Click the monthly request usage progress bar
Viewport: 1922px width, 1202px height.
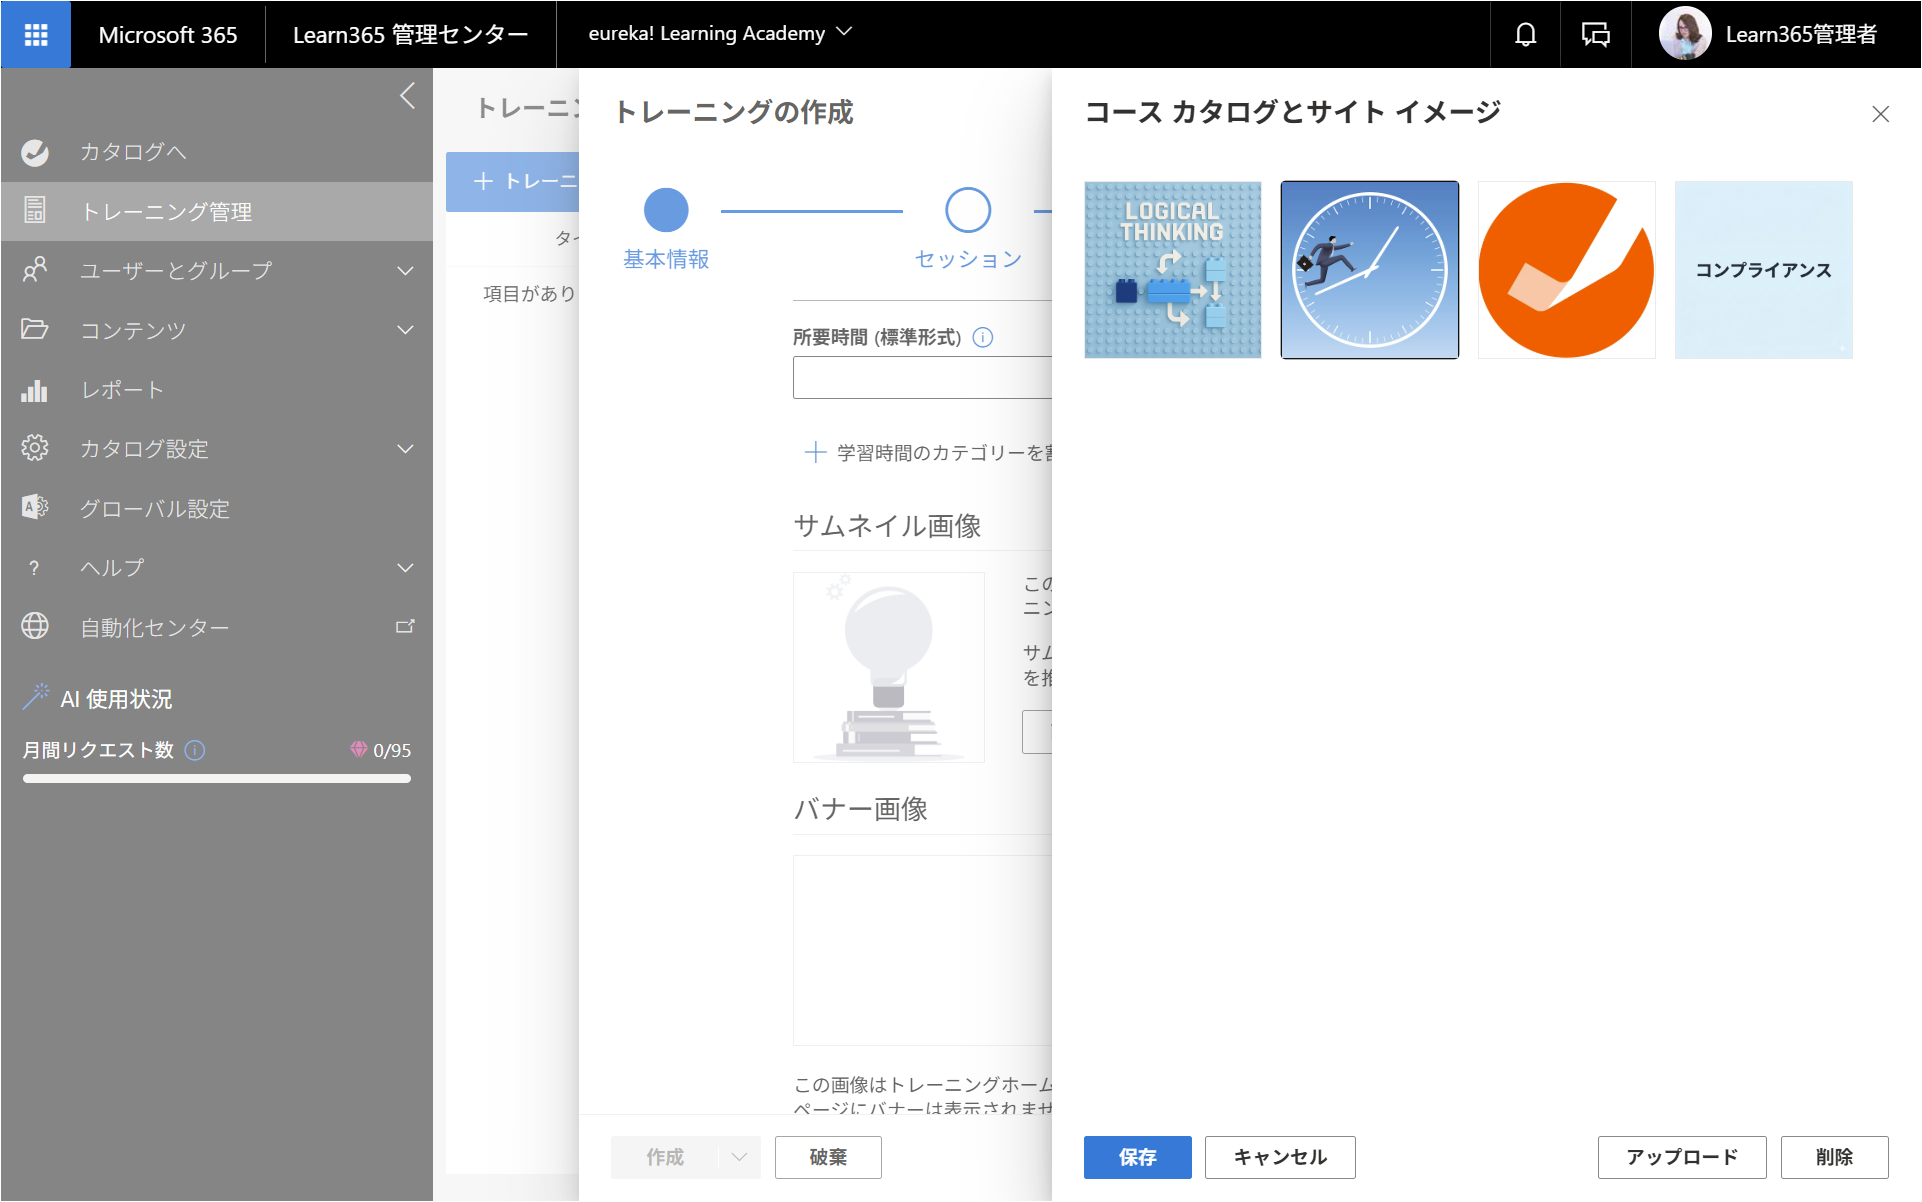click(217, 779)
